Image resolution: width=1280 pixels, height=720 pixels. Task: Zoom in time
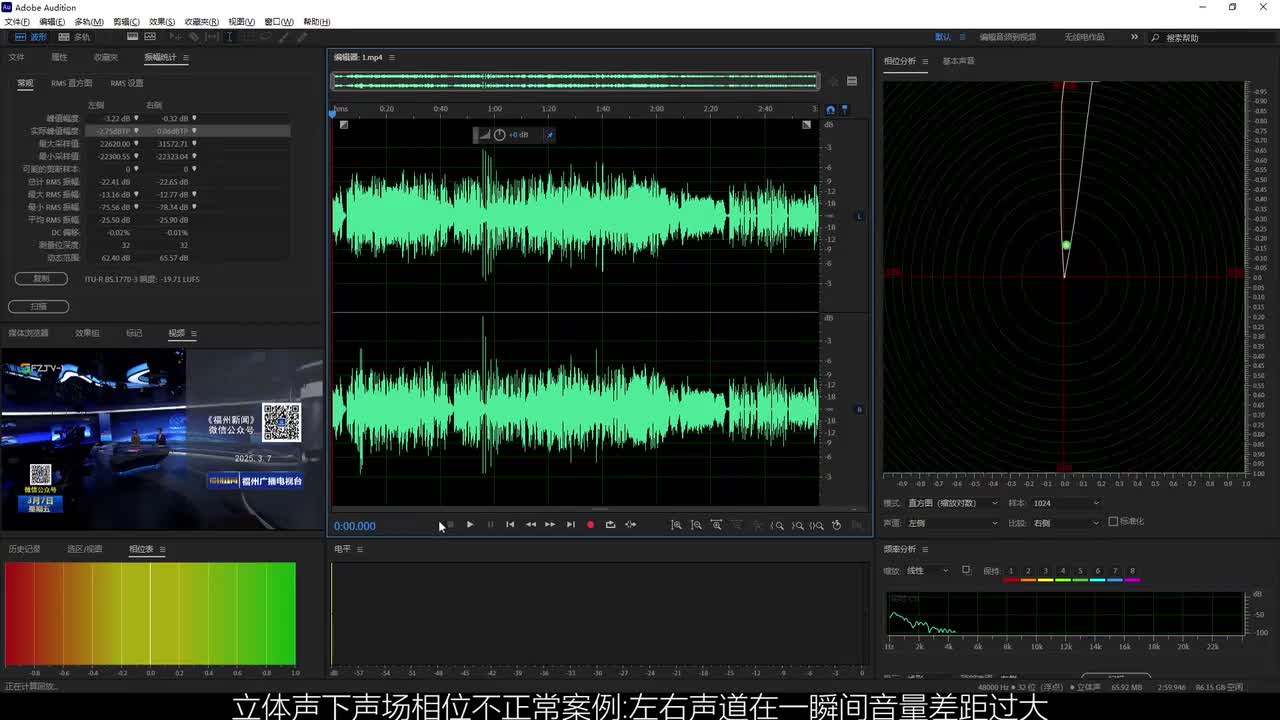[716, 525]
